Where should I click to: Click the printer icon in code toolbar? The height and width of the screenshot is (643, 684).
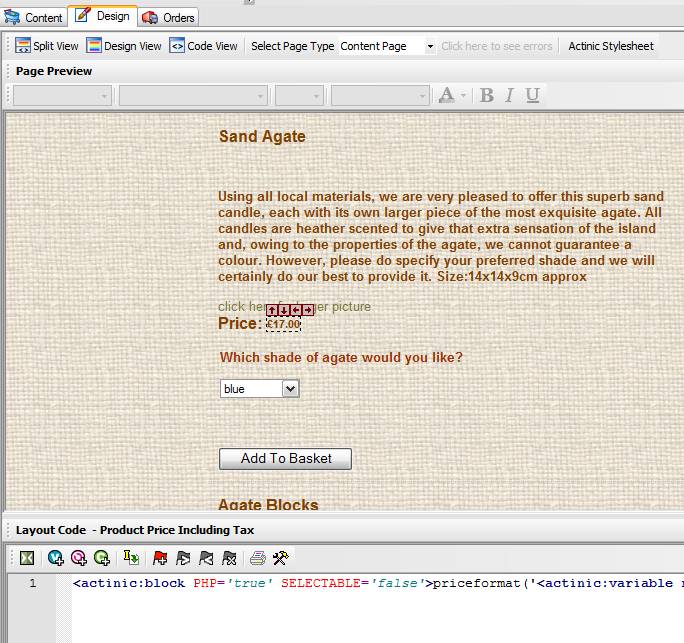pos(258,558)
